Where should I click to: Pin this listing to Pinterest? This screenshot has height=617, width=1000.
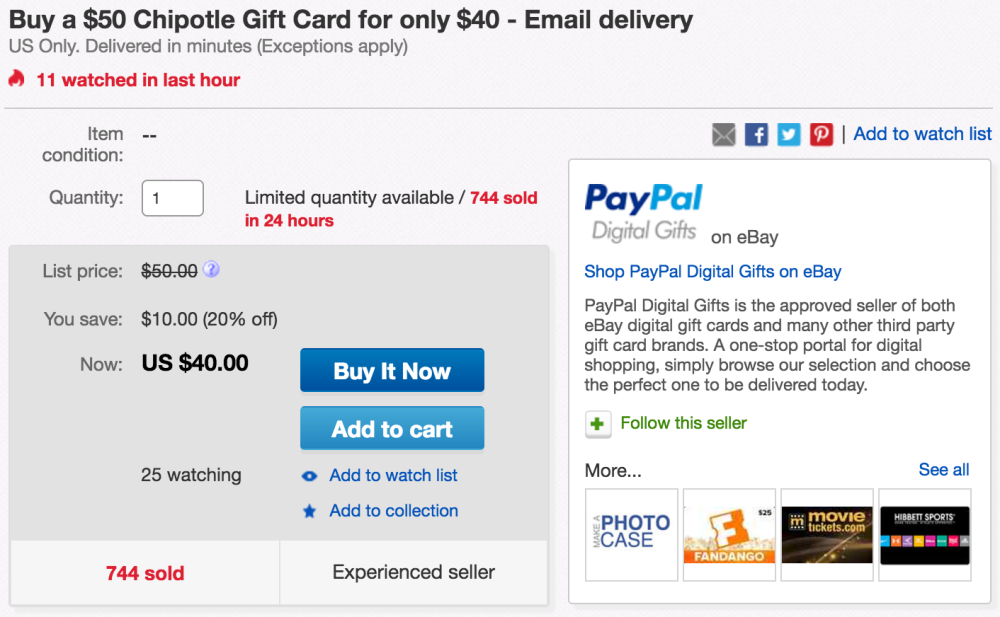click(820, 133)
